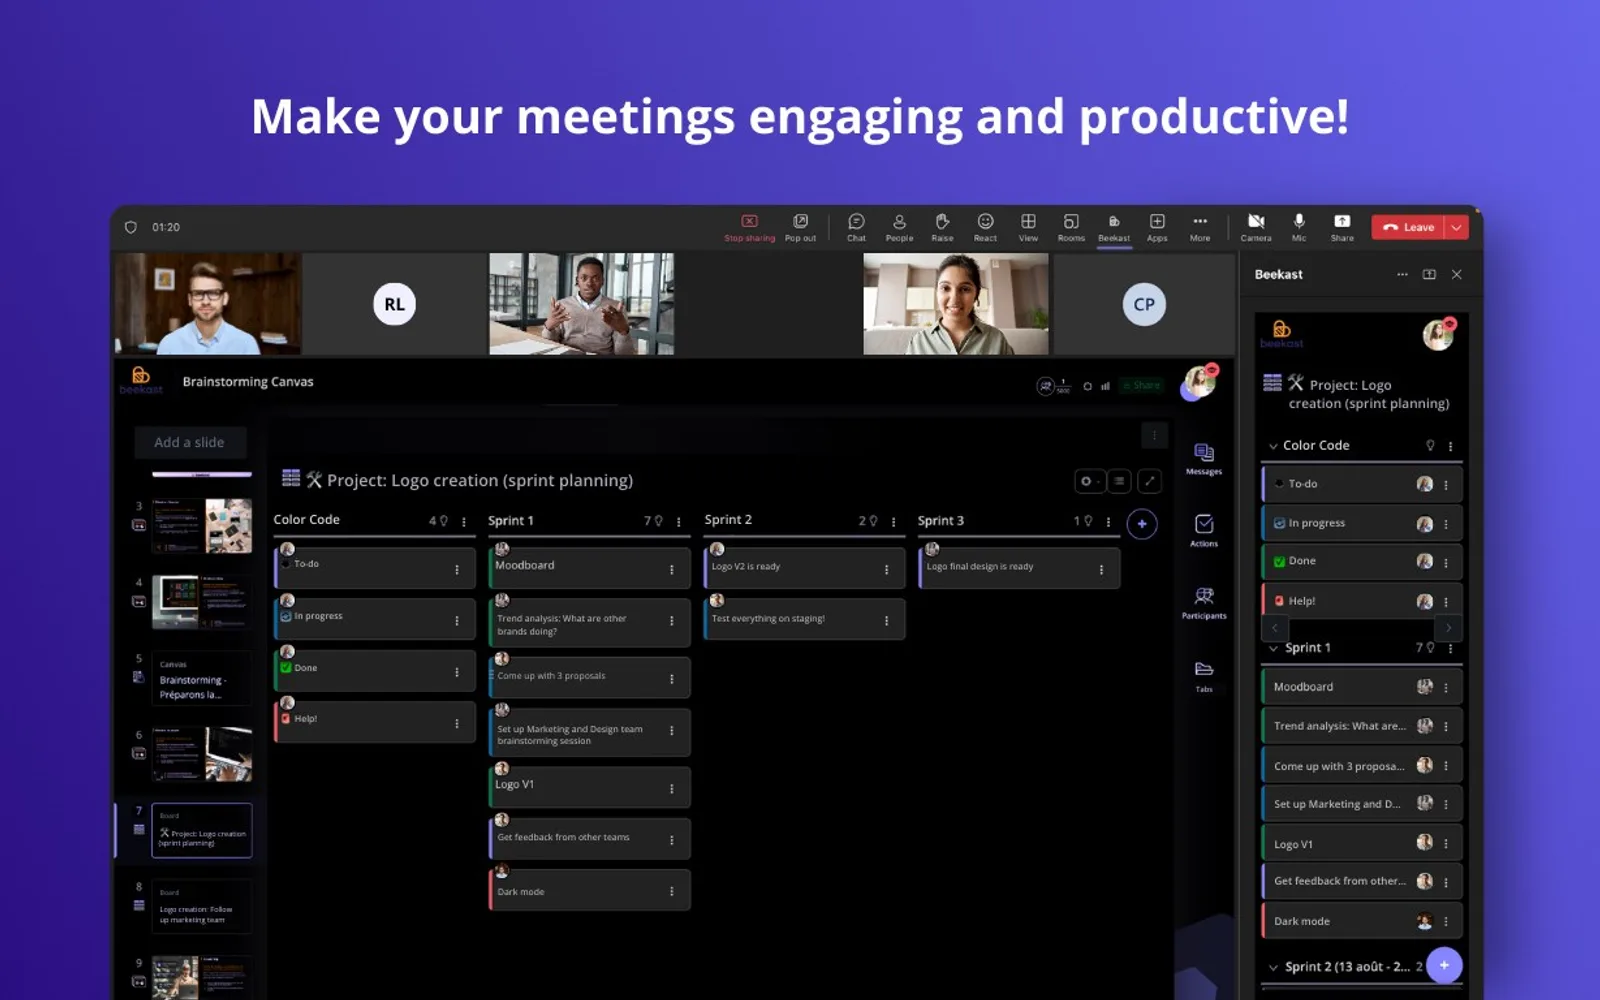Viewport: 1600px width, 1000px height.
Task: Open the React emoji icon
Action: coord(985,227)
